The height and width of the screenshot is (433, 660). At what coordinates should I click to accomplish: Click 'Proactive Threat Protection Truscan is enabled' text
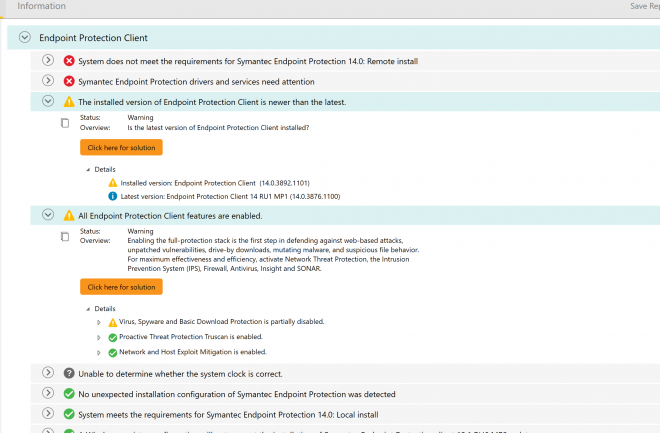click(191, 337)
